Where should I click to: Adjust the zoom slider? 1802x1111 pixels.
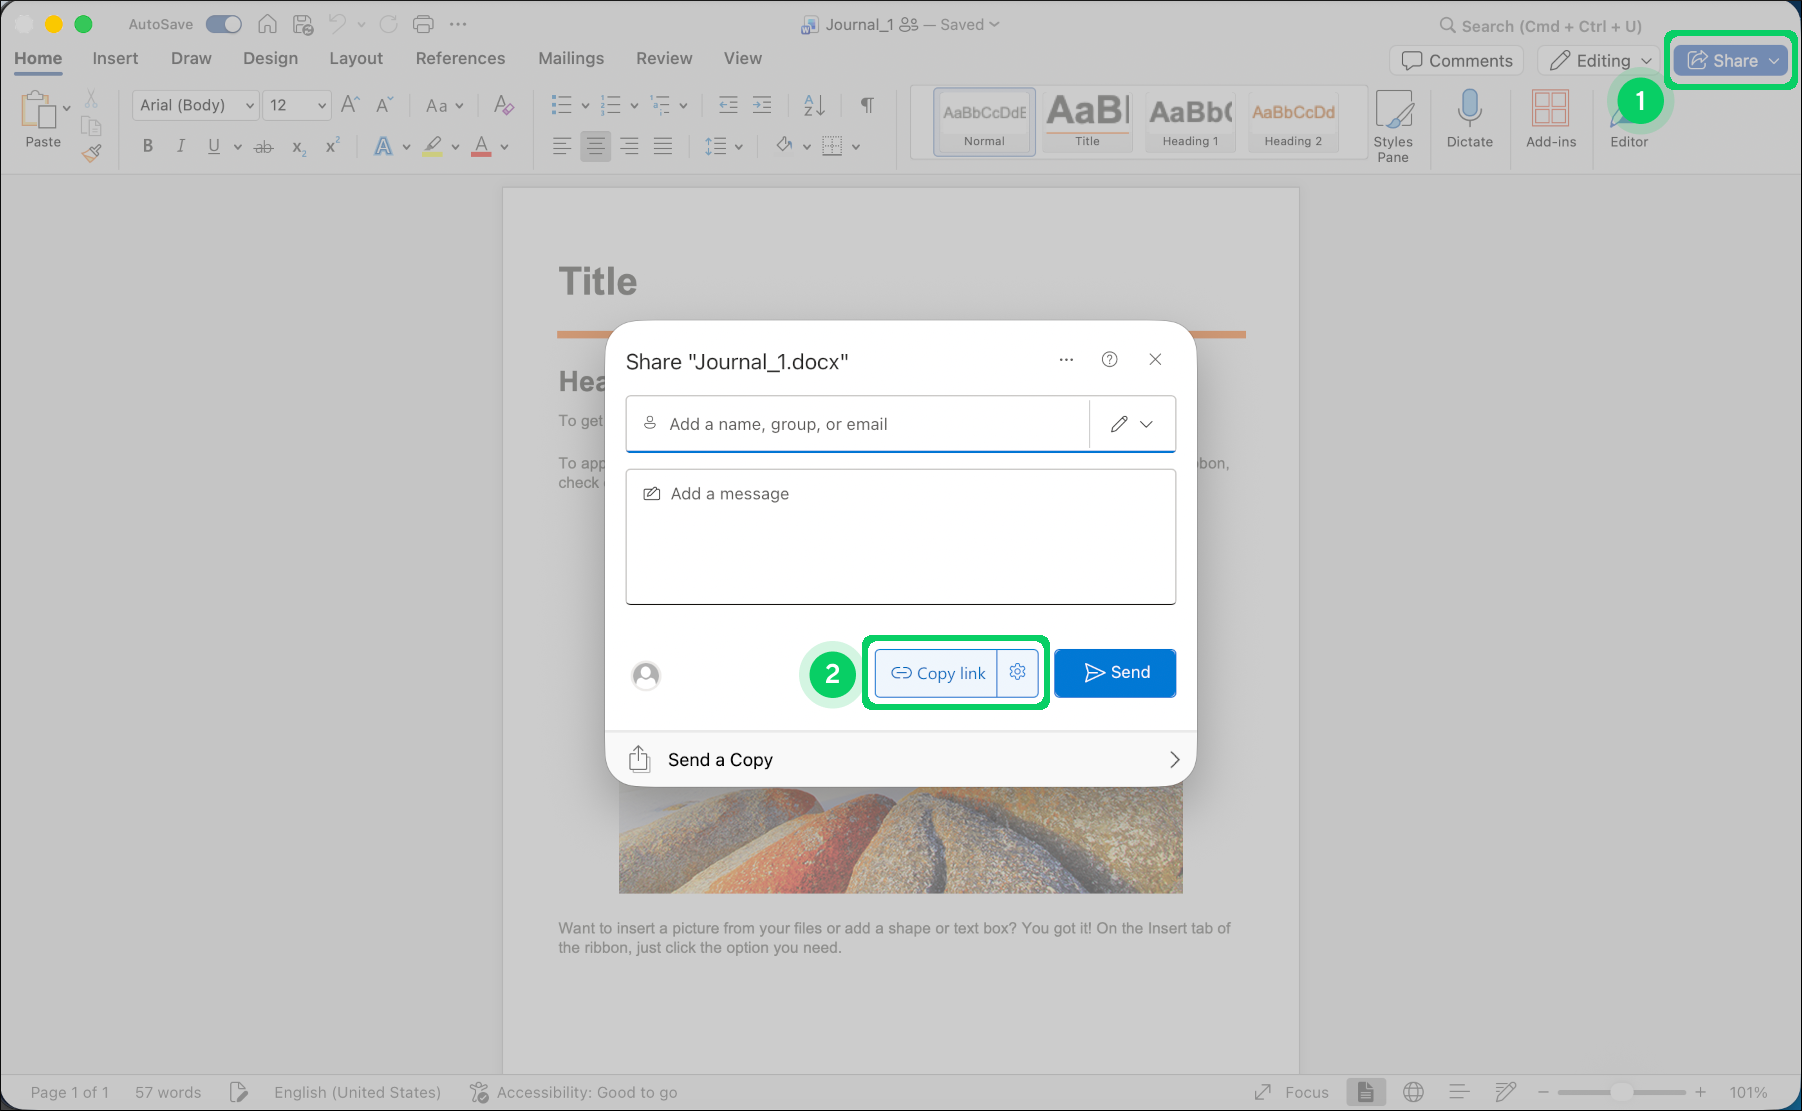click(1622, 1092)
